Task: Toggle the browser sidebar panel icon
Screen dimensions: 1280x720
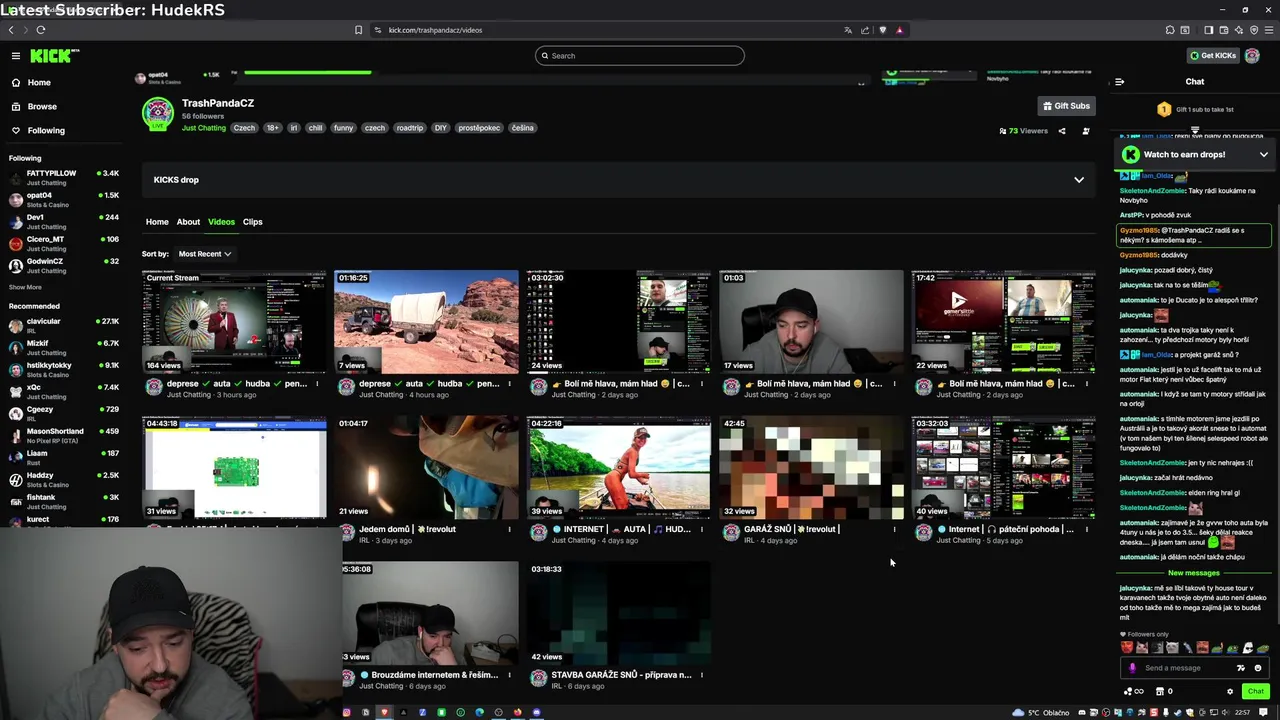Action: coord(1209,30)
